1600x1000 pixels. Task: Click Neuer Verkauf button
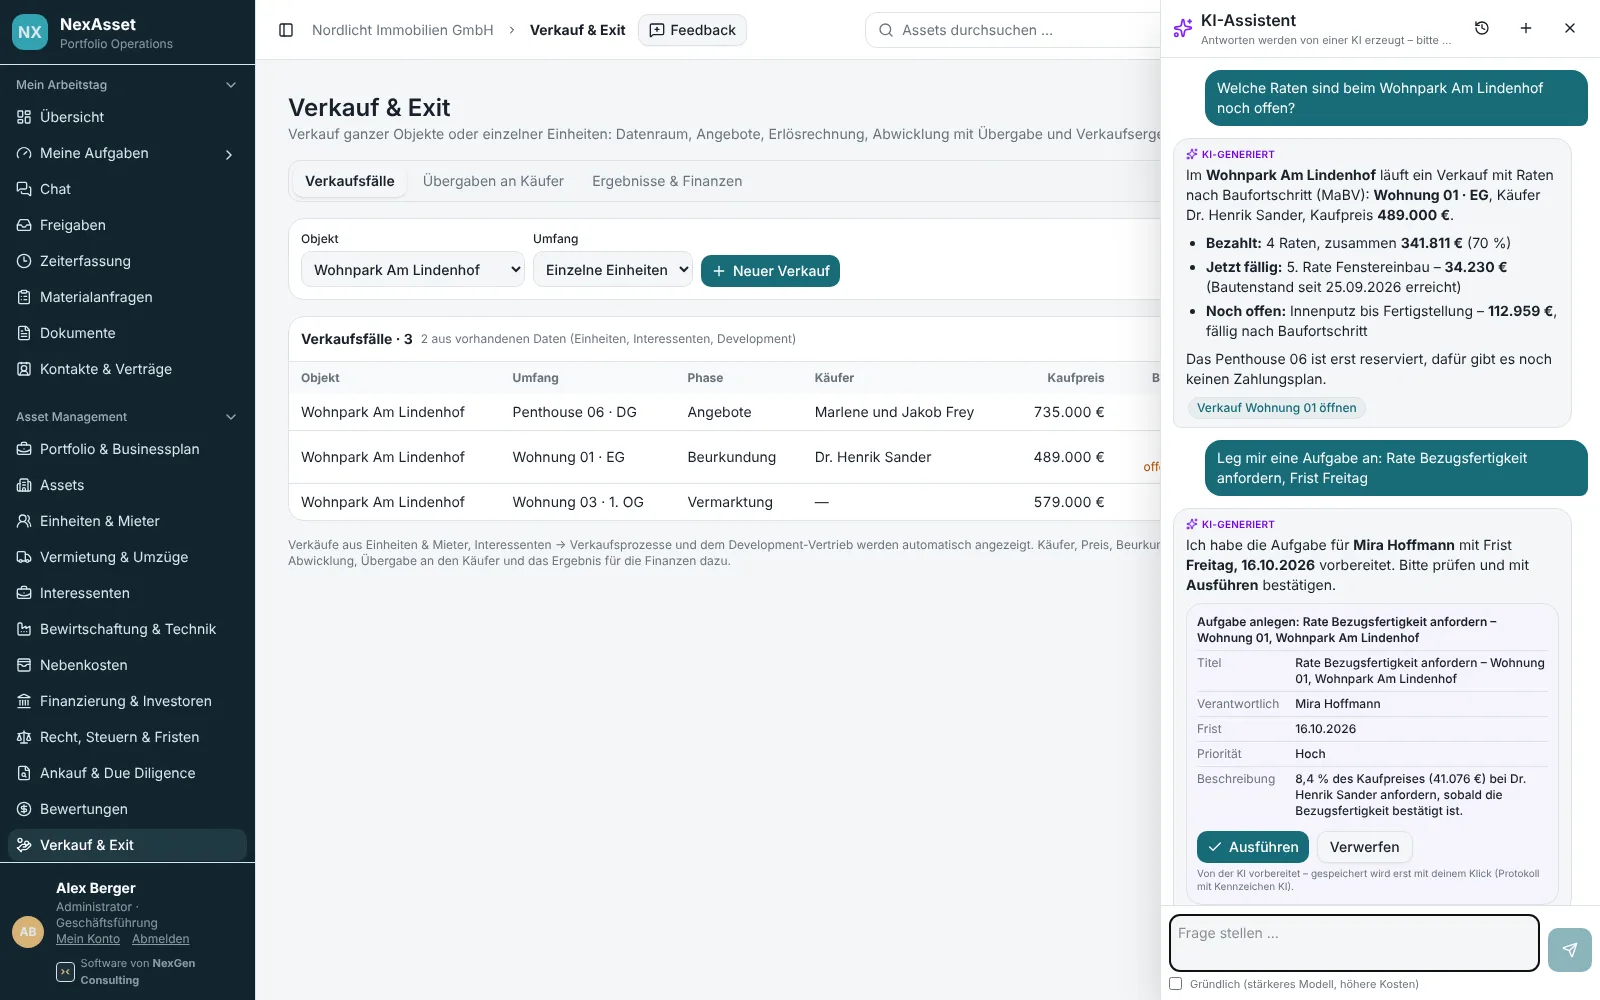[770, 271]
